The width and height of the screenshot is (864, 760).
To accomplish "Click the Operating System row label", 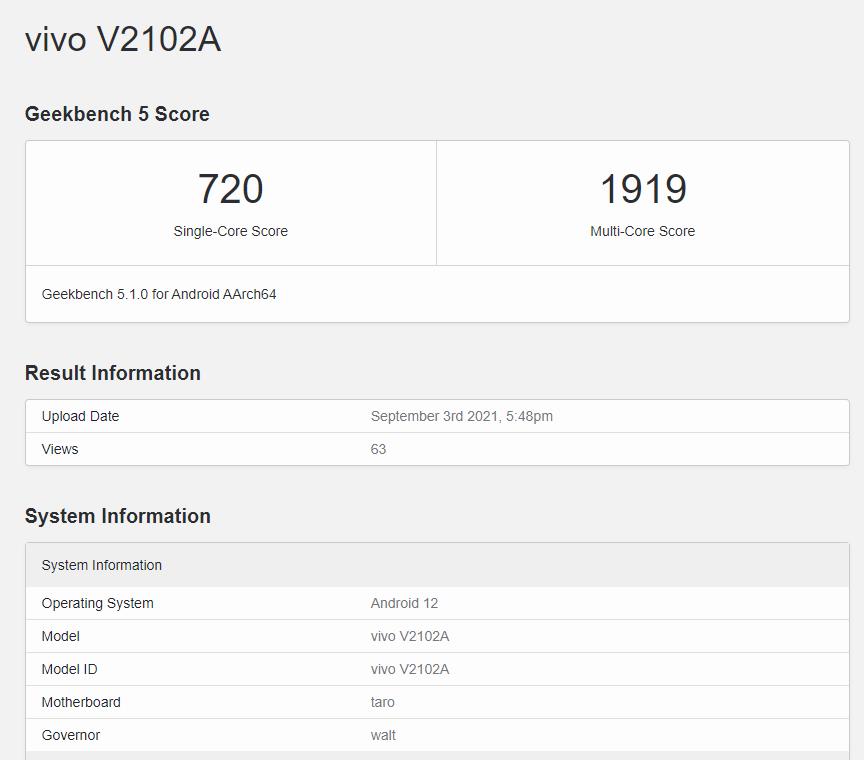I will point(98,603).
